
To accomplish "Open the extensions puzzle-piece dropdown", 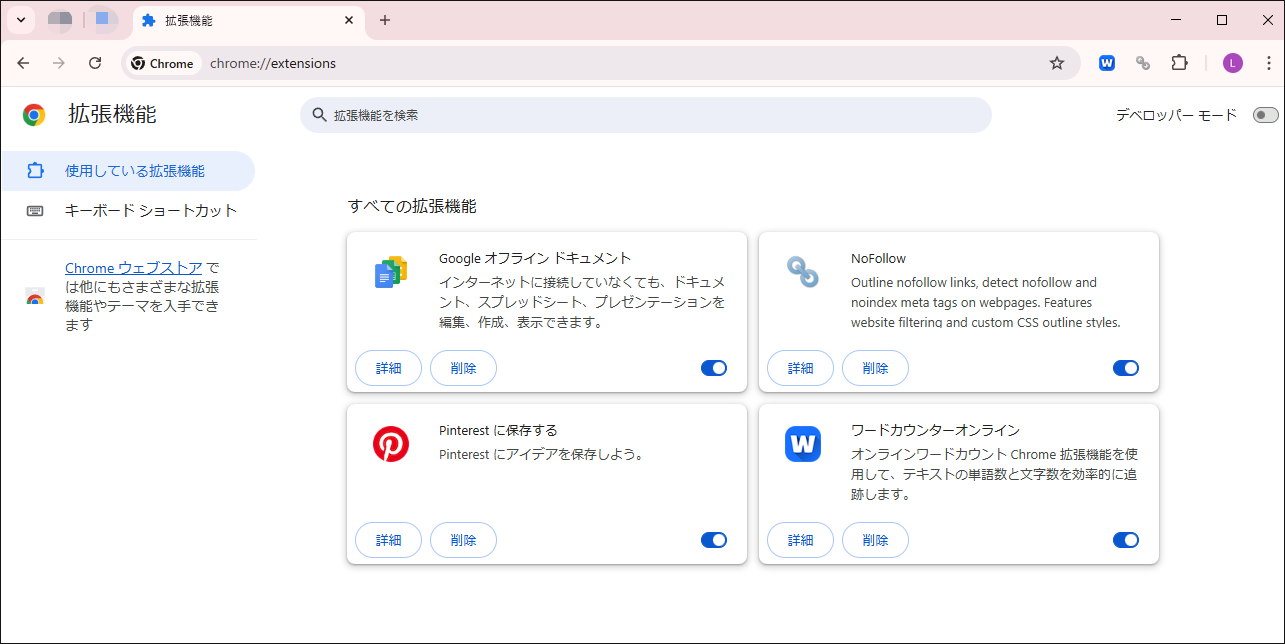I will [1180, 62].
